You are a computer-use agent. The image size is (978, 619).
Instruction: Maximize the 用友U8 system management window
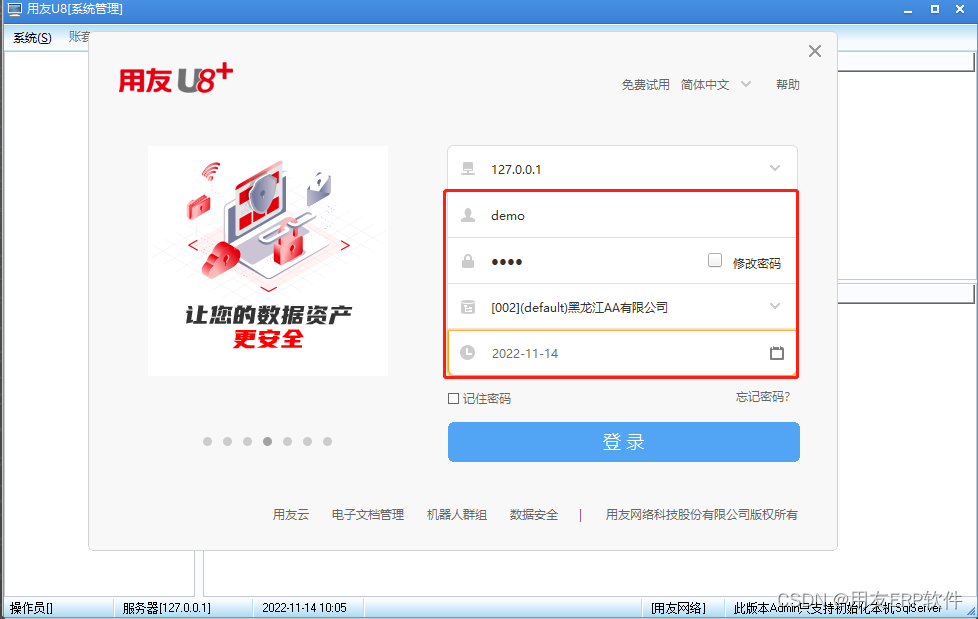(935, 9)
